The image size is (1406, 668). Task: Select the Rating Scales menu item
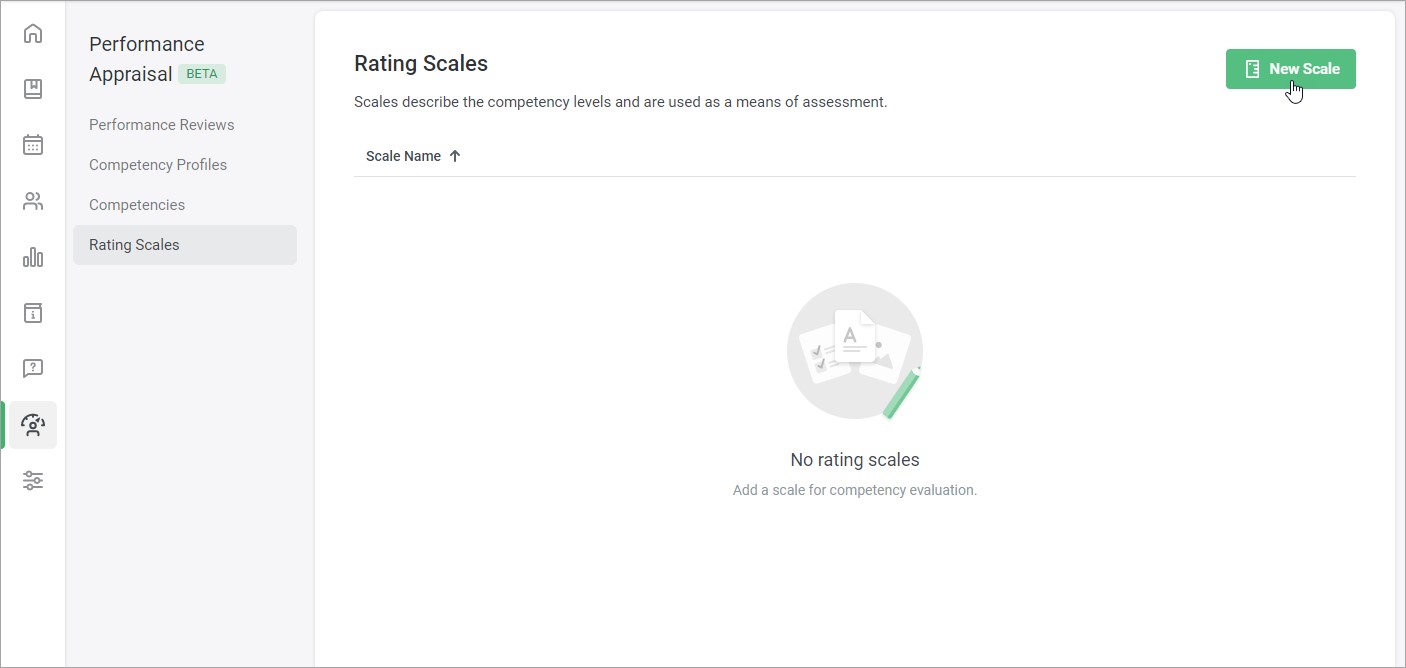[185, 245]
